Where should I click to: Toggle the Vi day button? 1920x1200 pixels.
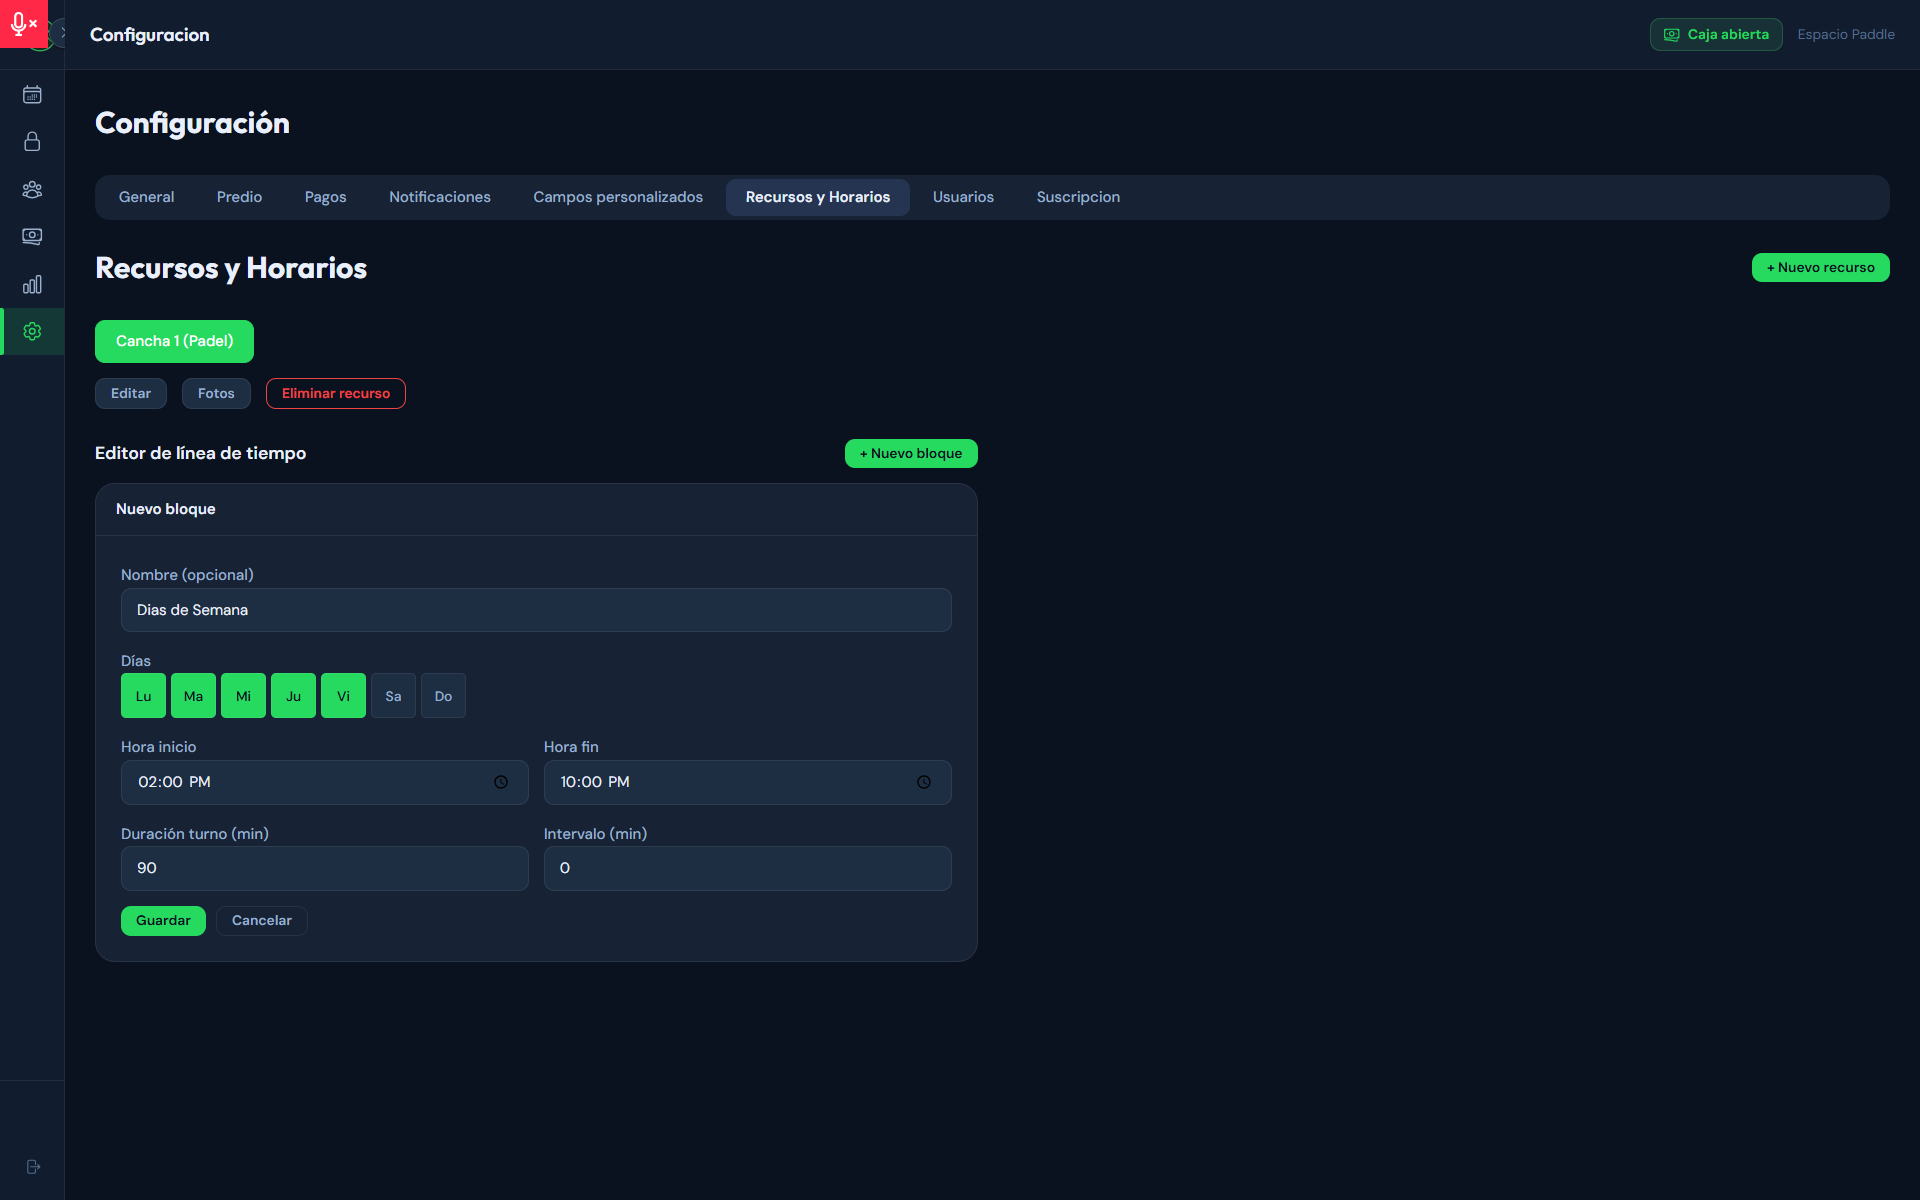point(343,696)
